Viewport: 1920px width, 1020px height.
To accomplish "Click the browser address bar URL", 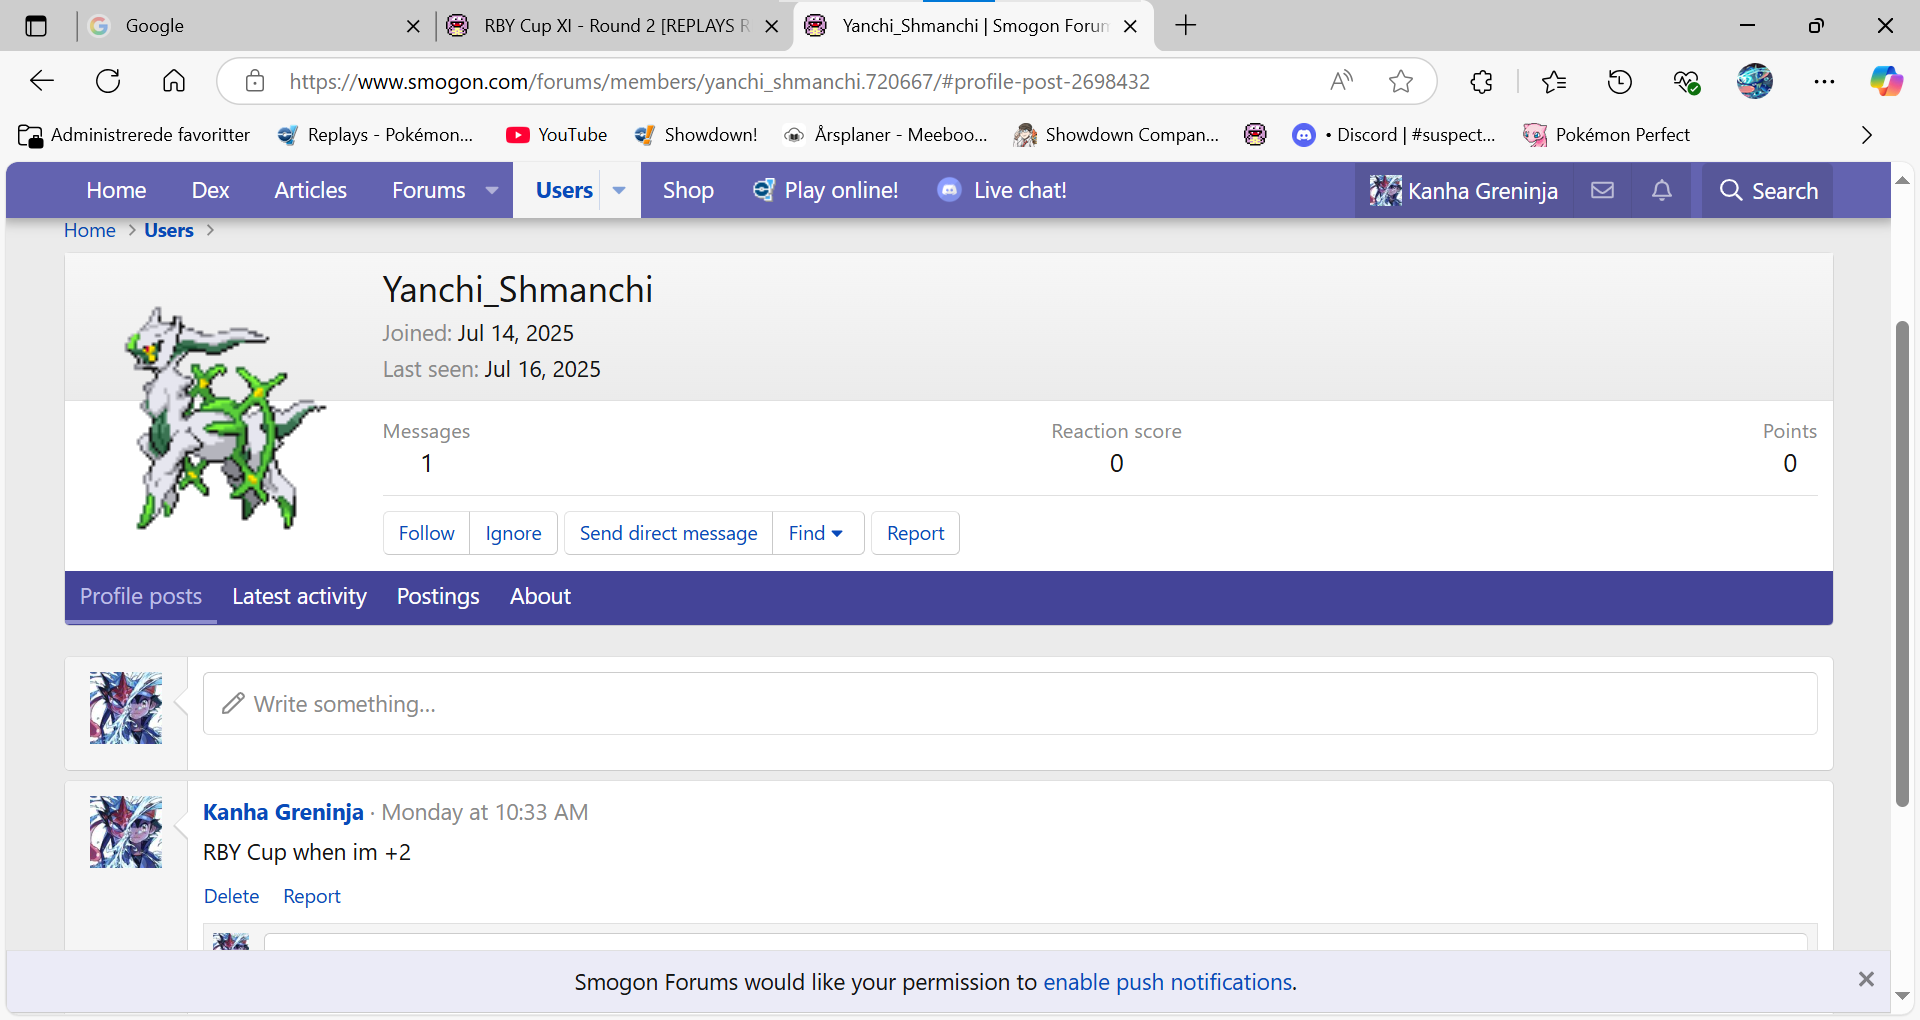I will [720, 81].
